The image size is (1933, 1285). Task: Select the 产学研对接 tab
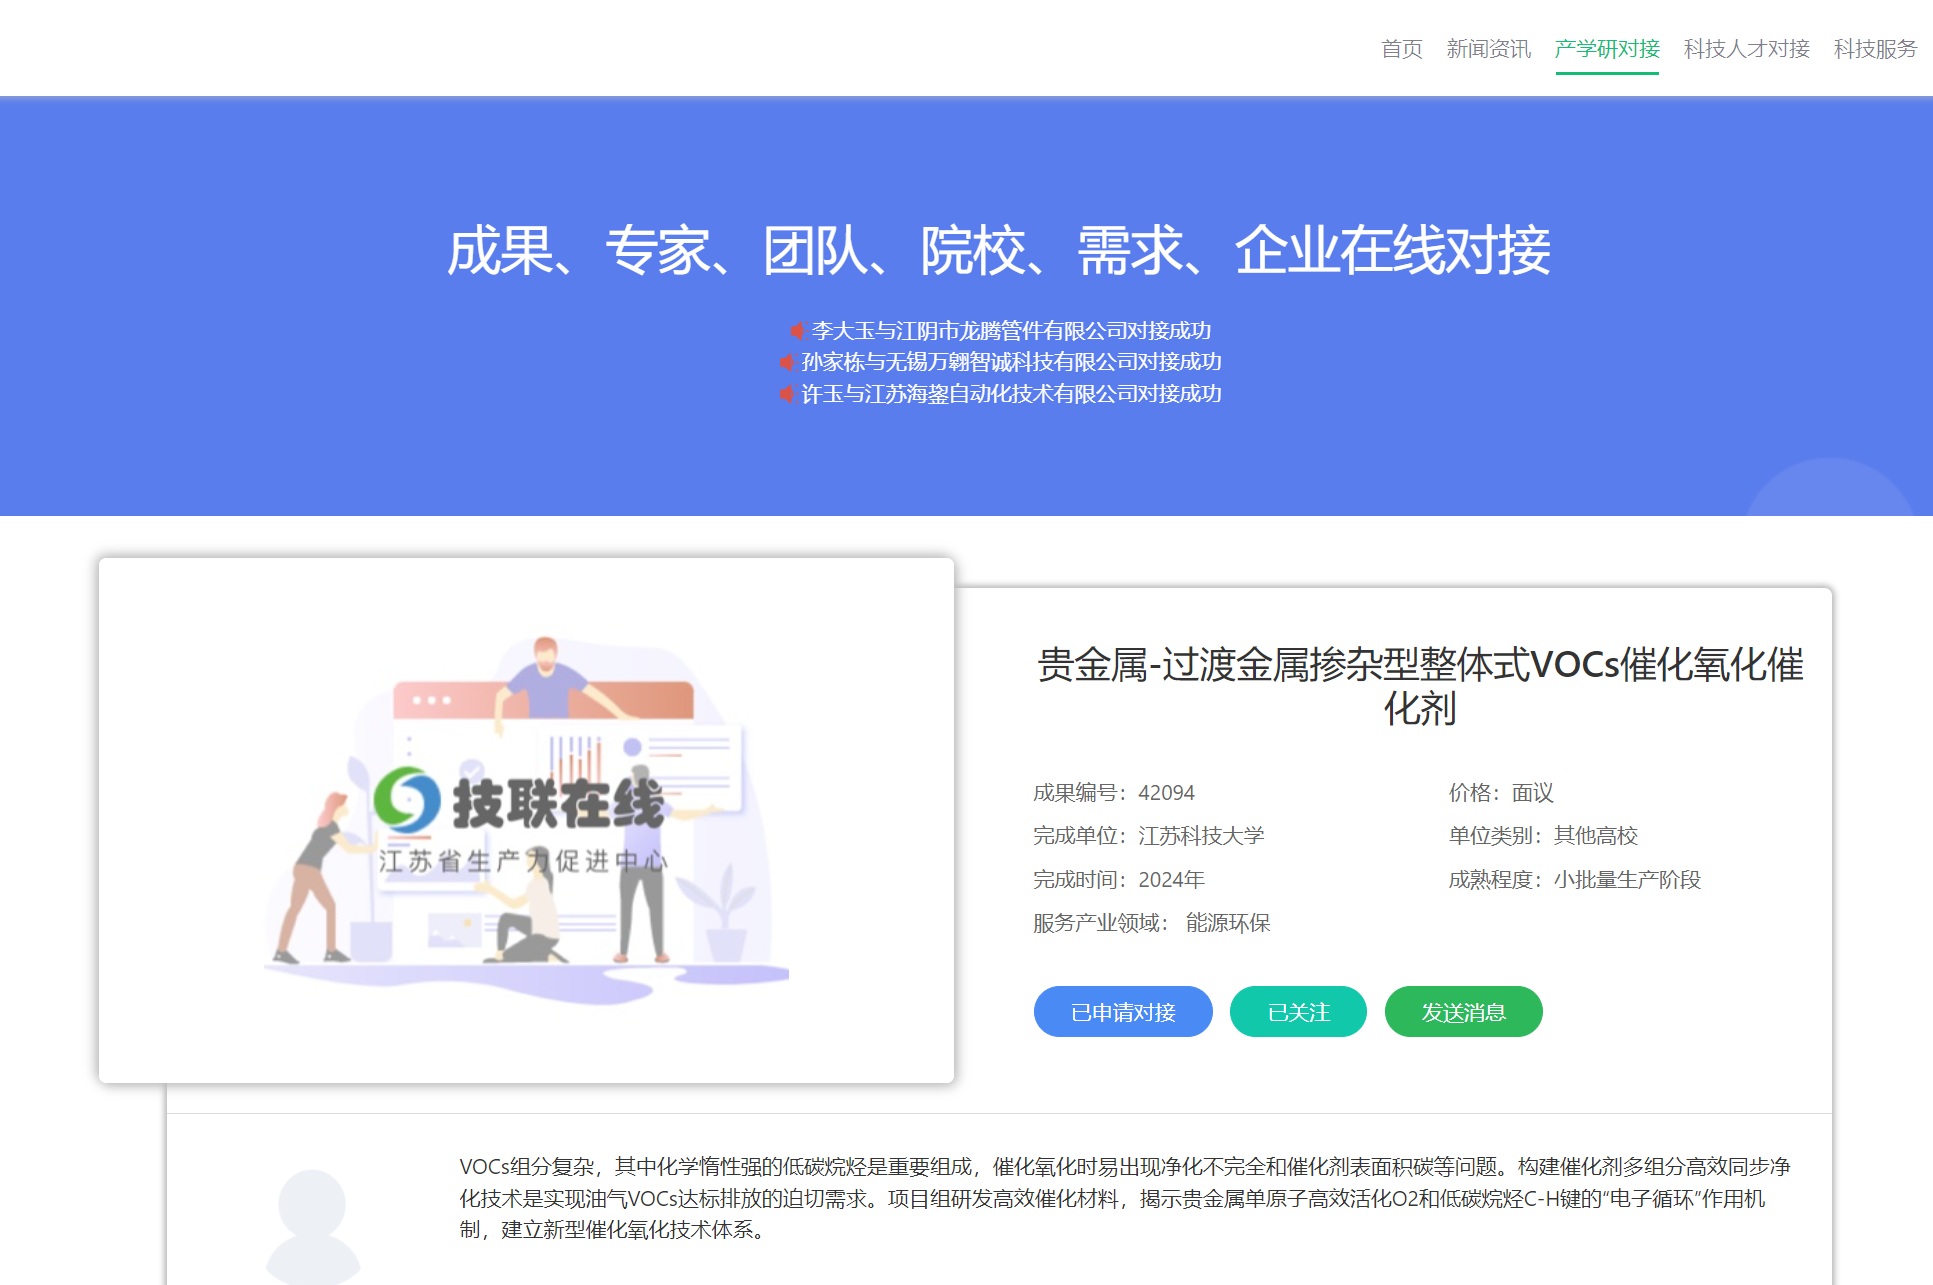tap(1607, 49)
